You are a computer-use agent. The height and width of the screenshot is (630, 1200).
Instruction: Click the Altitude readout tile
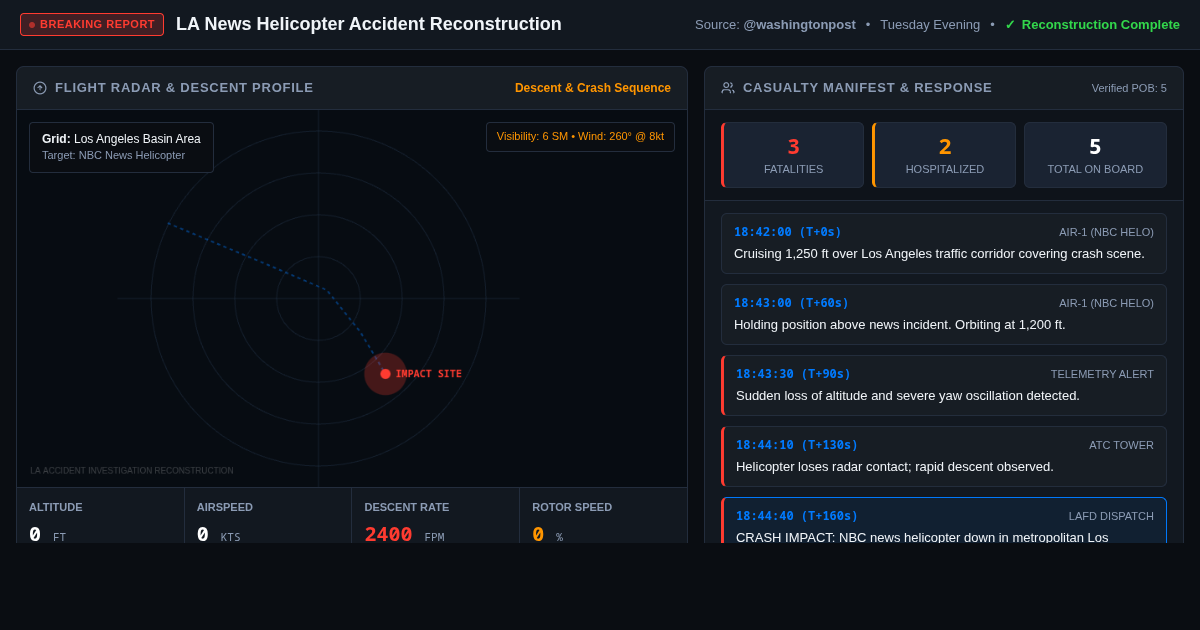(x=100, y=516)
